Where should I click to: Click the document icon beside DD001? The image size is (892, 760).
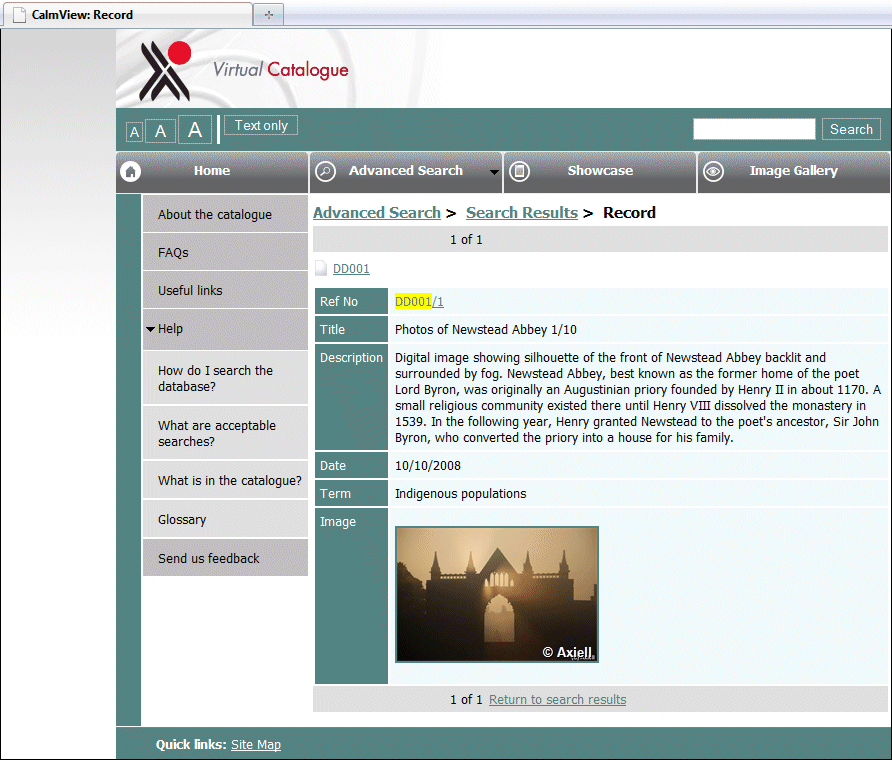(x=321, y=268)
